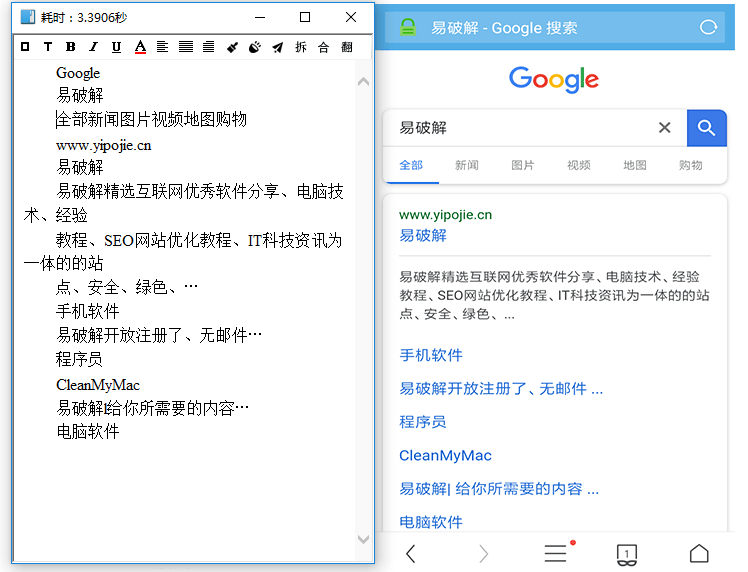Open the 手机软件 sitelink

(x=431, y=355)
